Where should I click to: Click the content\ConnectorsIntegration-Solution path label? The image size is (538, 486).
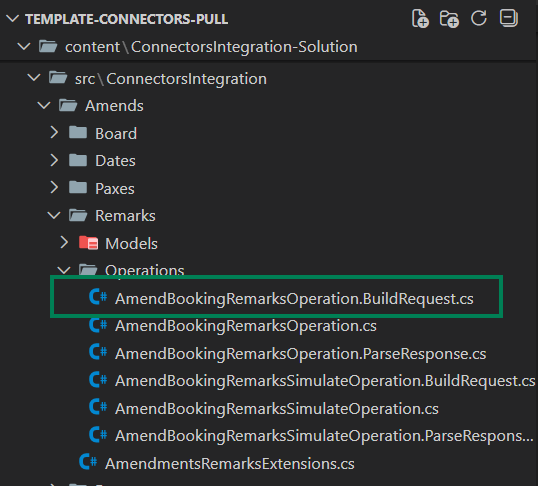point(211,47)
